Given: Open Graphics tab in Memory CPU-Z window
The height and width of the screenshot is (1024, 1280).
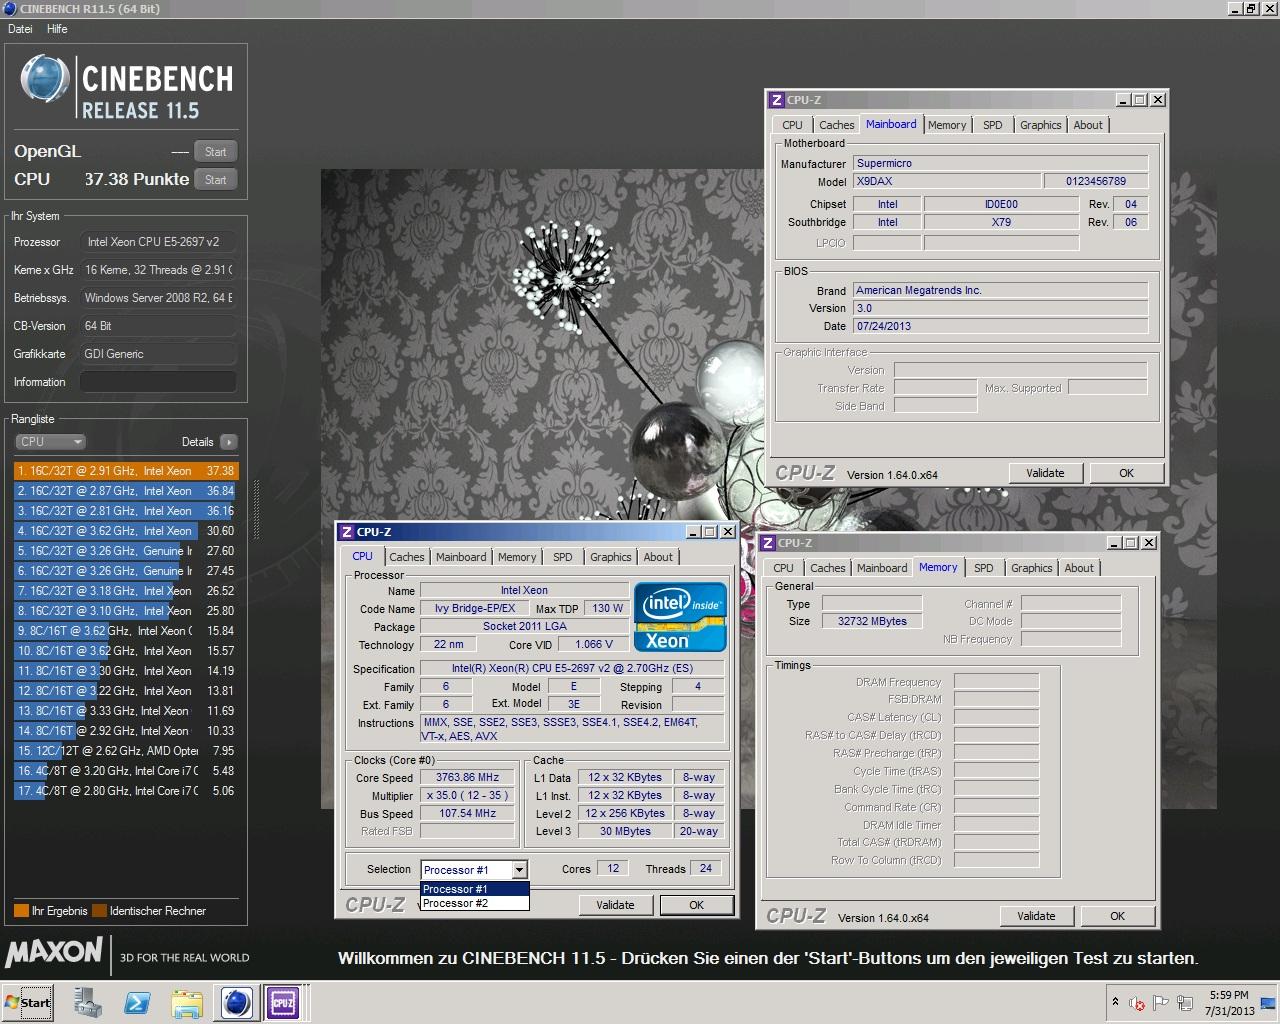Looking at the screenshot, I should pyautogui.click(x=1031, y=568).
